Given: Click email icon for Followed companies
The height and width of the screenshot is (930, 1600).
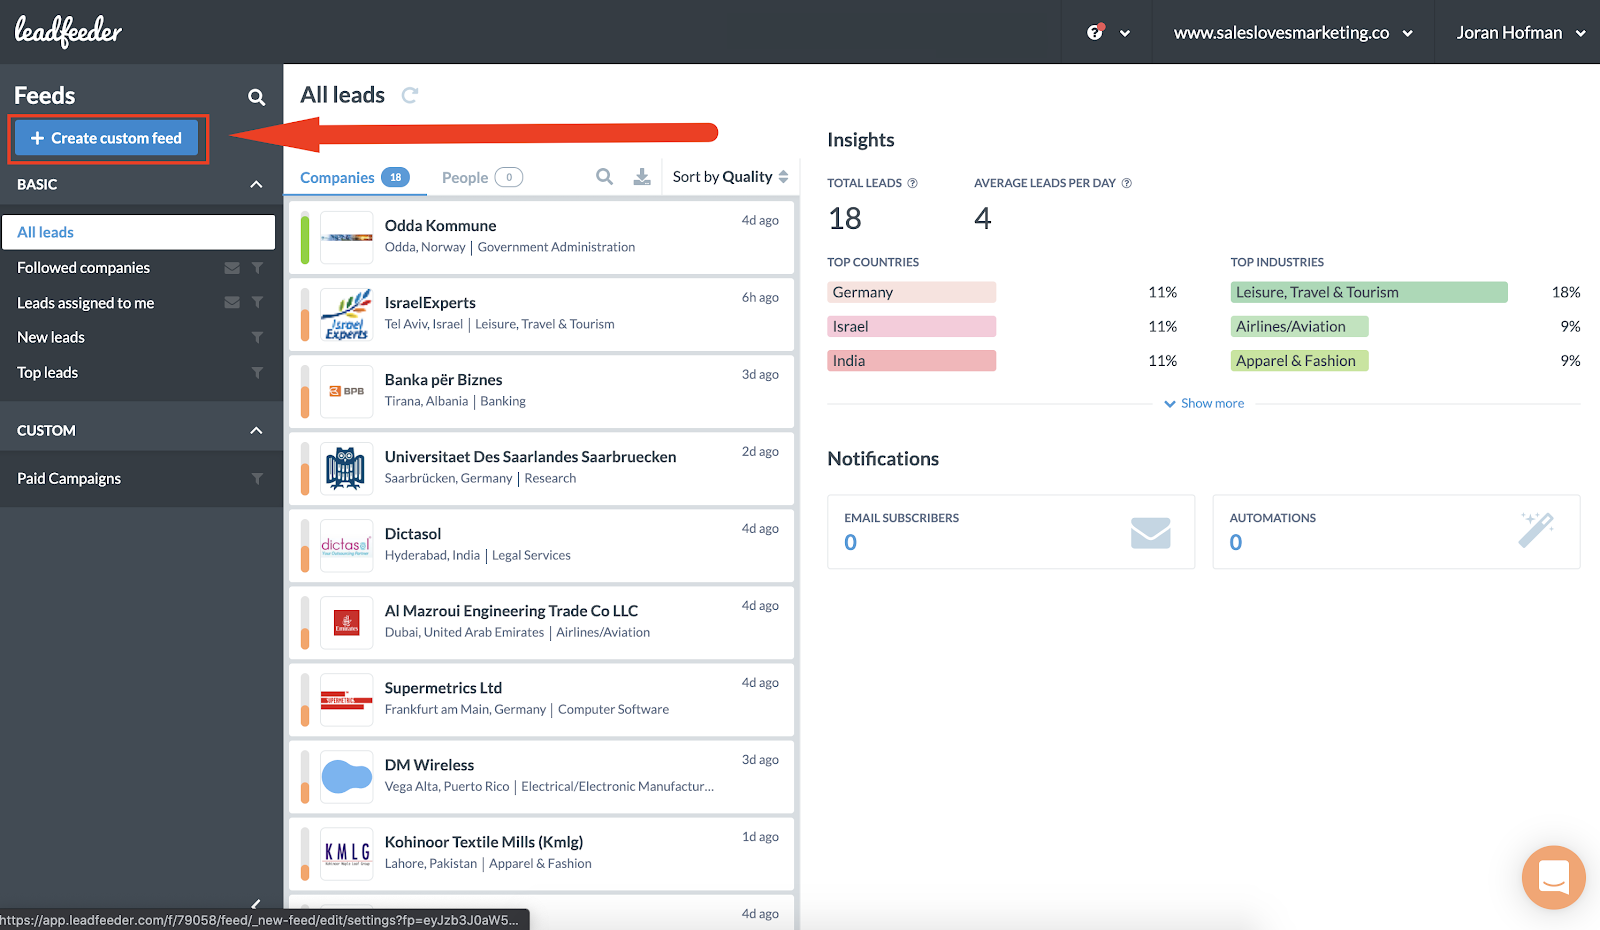Looking at the screenshot, I should 232,268.
